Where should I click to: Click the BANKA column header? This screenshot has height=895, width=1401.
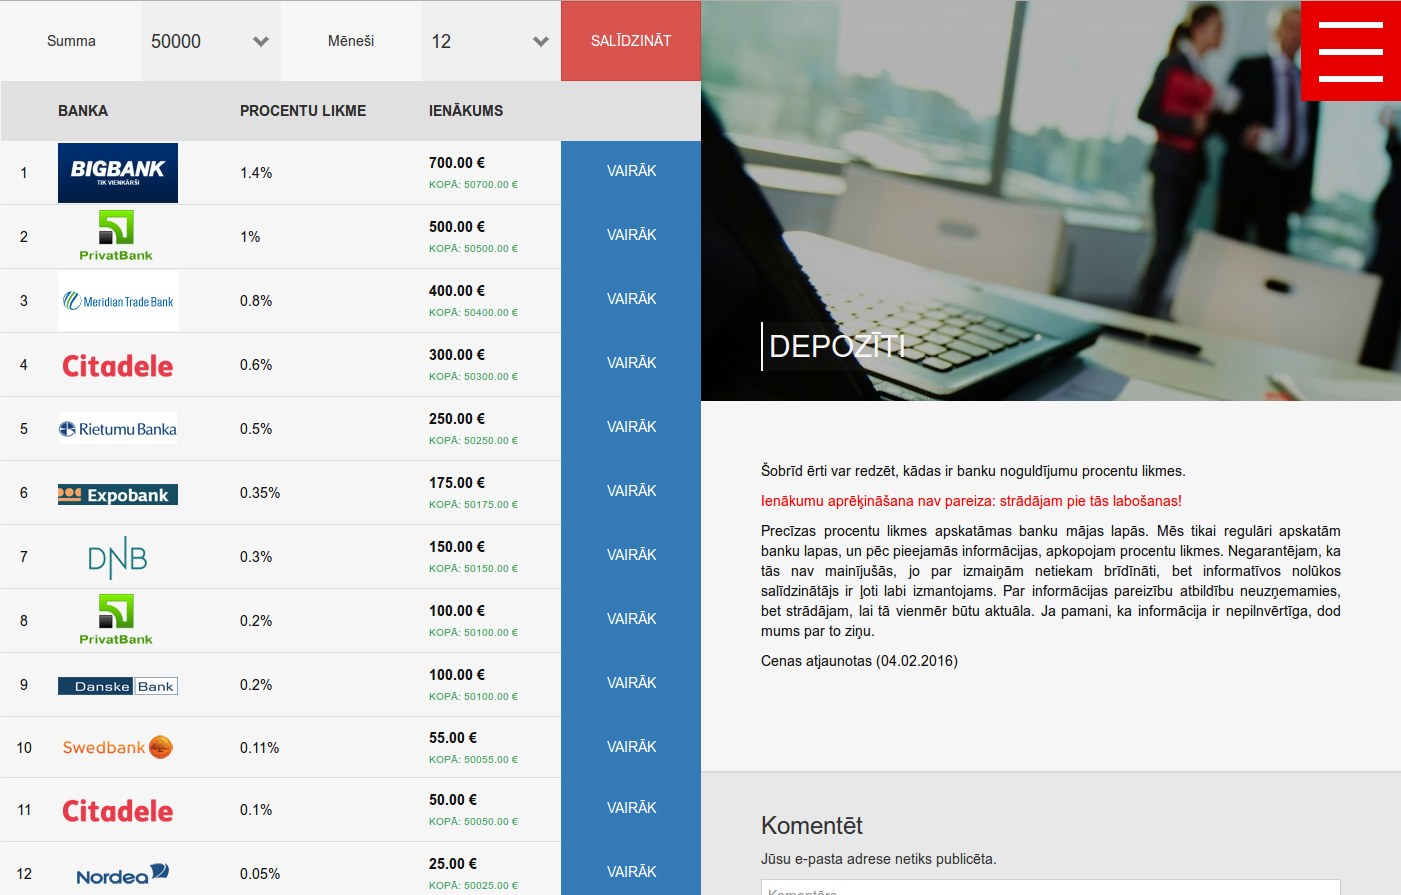click(x=83, y=111)
